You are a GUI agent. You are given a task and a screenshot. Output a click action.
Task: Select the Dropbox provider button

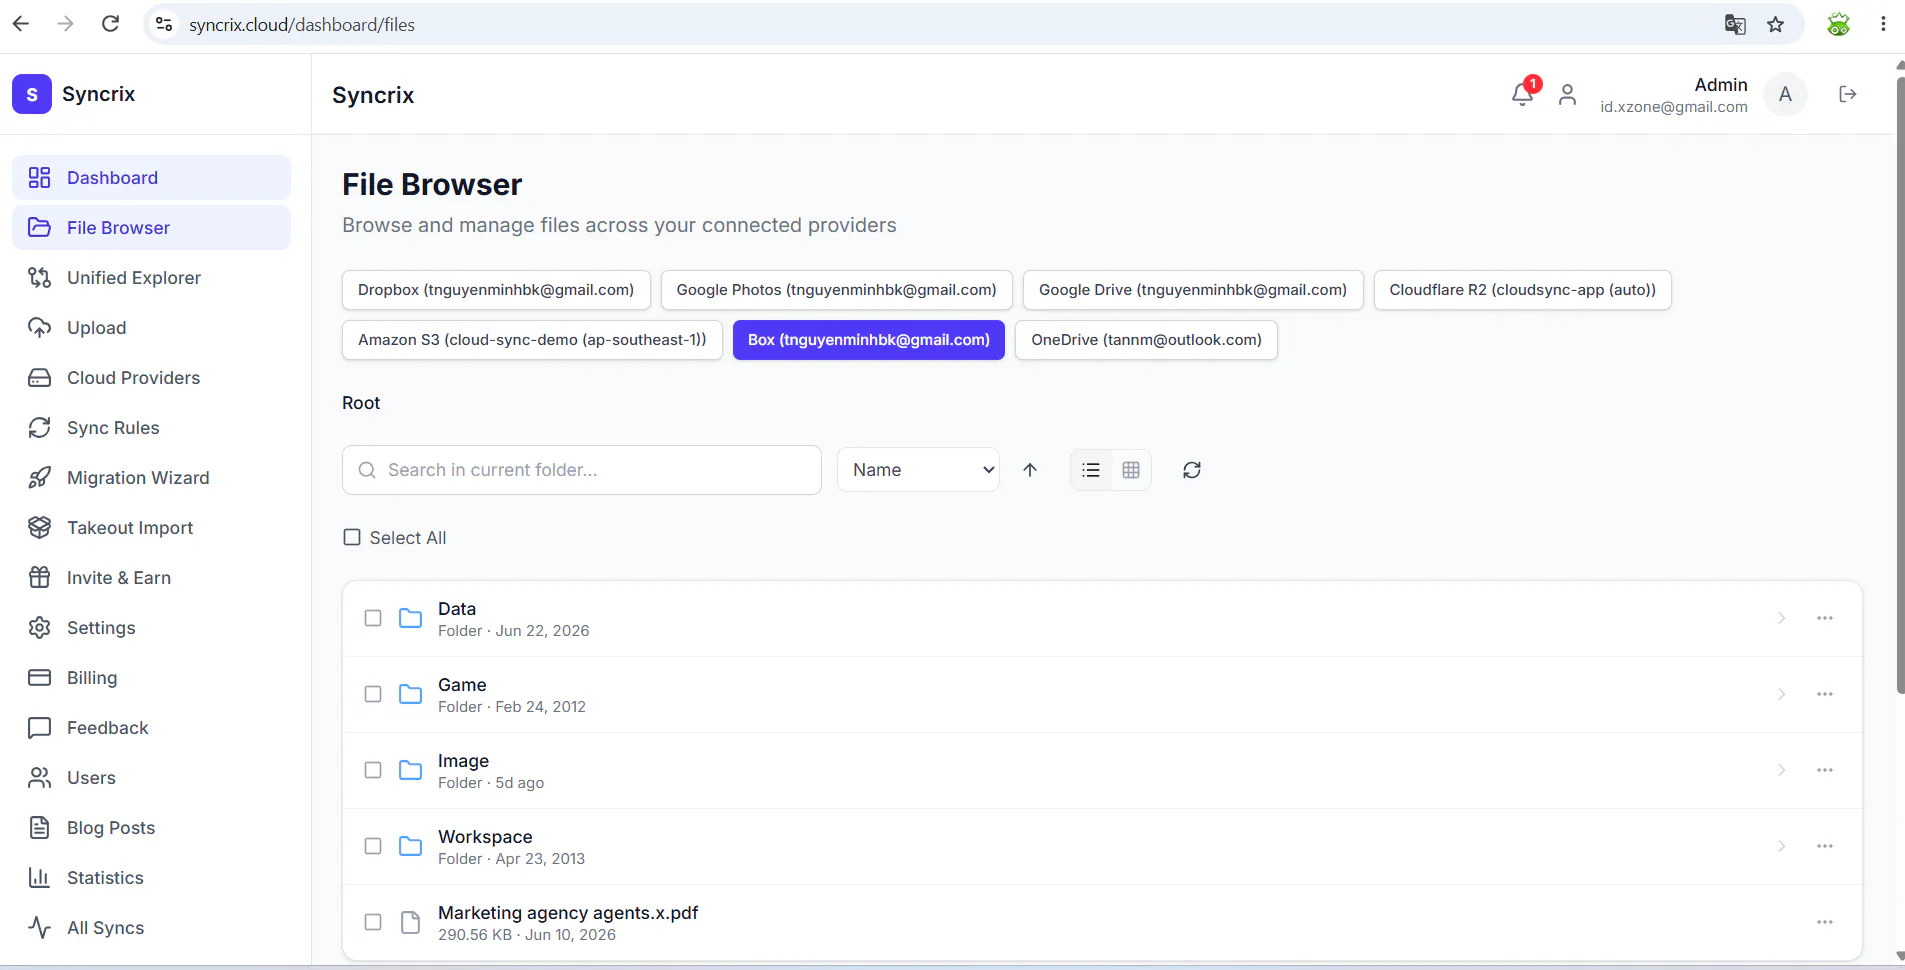pyautogui.click(x=496, y=290)
